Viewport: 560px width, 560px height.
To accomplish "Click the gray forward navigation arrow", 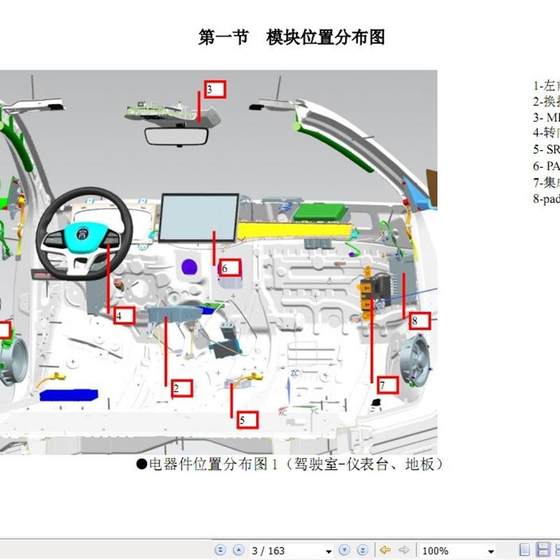I will point(404,550).
